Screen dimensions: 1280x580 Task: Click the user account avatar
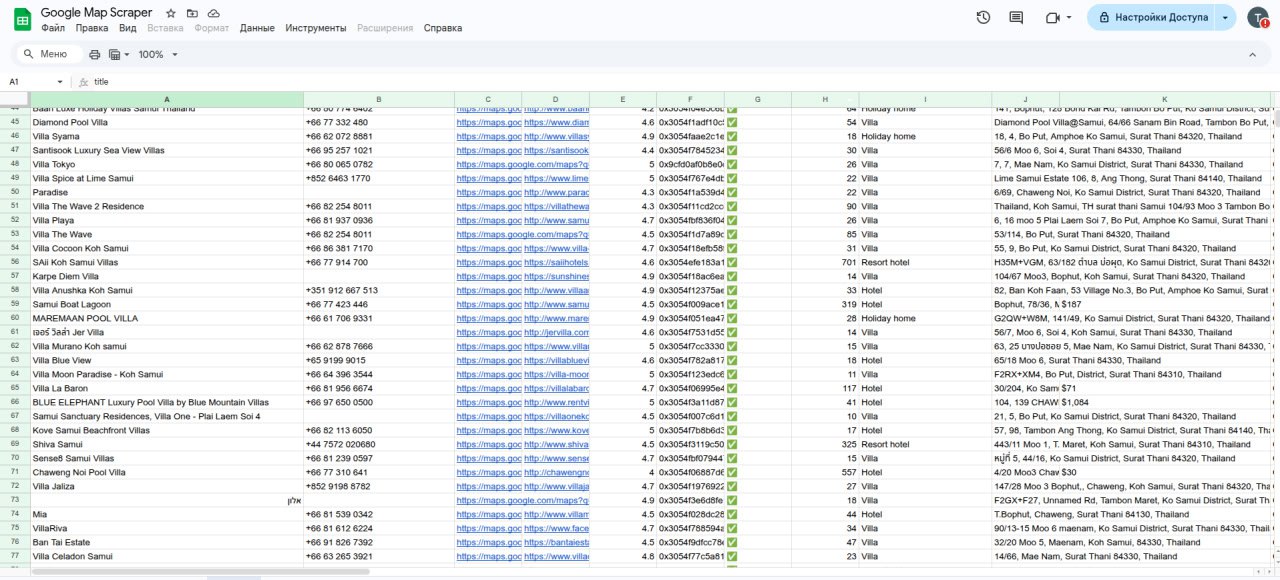[x=1257, y=17]
